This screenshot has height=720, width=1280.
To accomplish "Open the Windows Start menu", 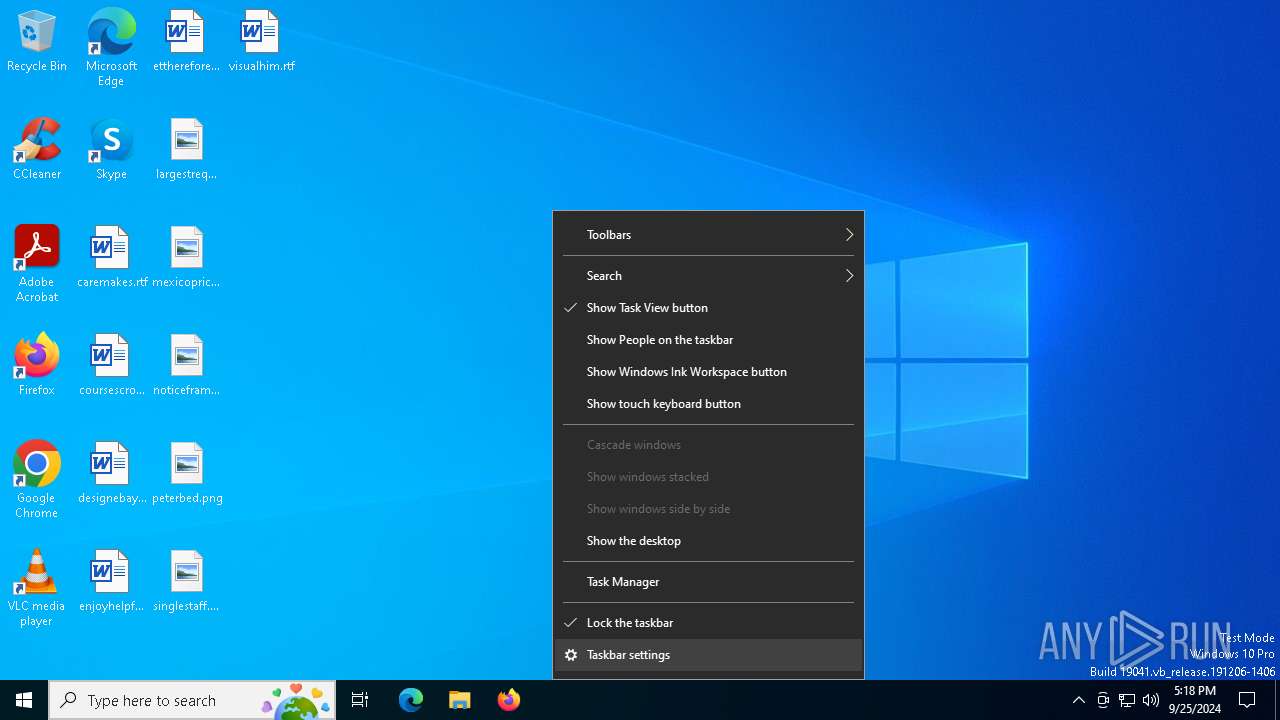I will click(x=24, y=700).
